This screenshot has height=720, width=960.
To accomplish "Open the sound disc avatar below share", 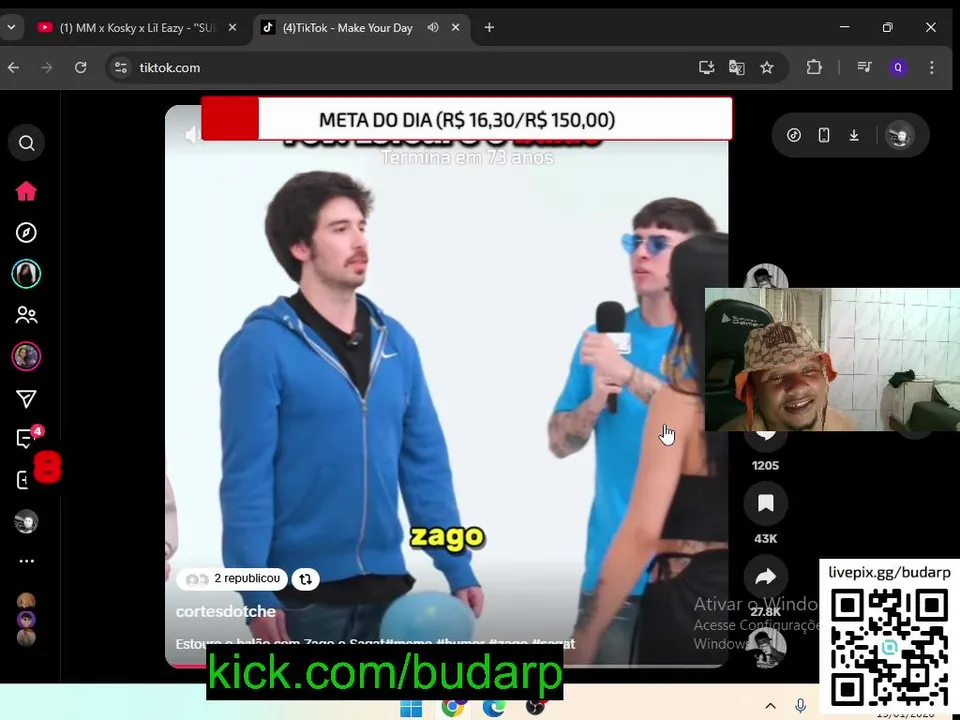I will click(x=765, y=648).
